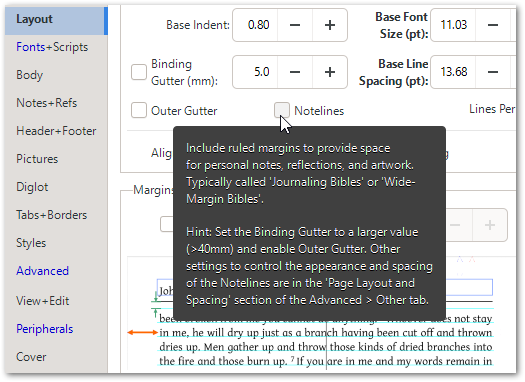
Task: Edit the Base Line Spacing field 13.68
Action: tap(453, 72)
